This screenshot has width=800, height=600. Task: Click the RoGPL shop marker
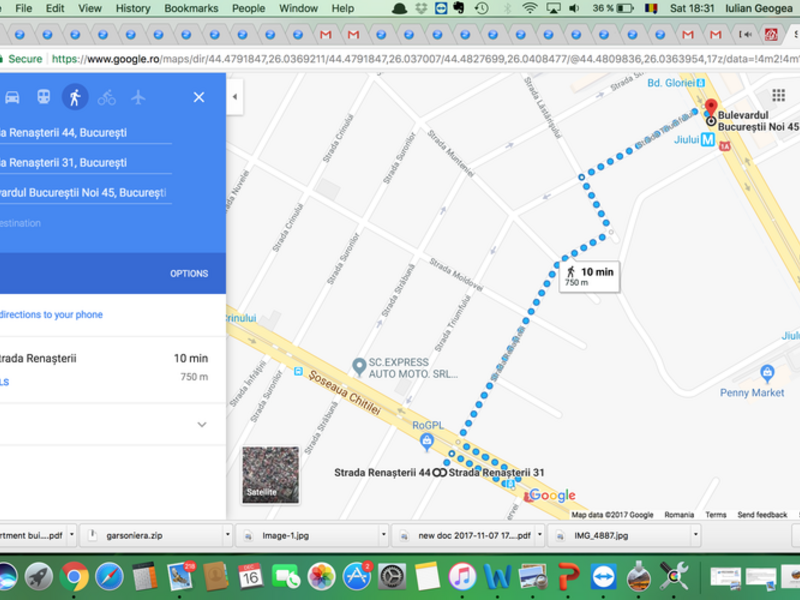tap(427, 441)
